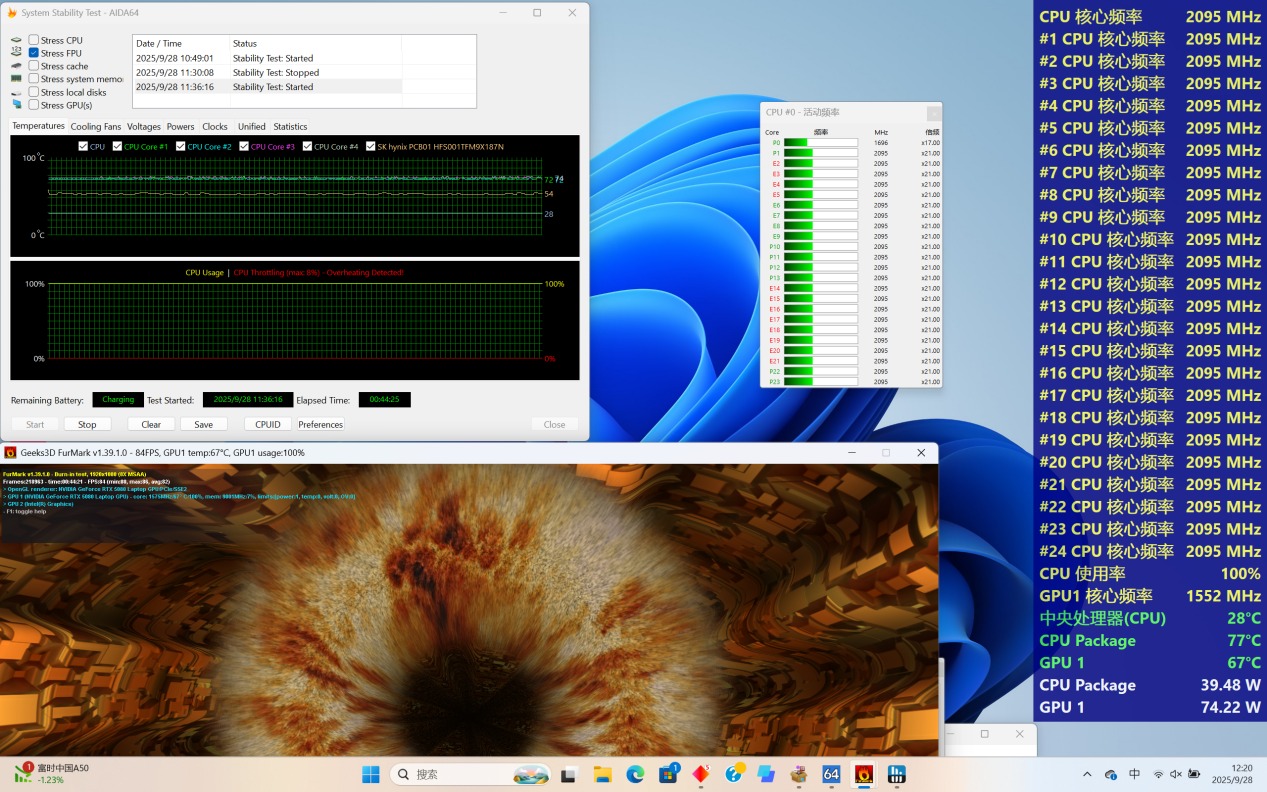Screen dimensions: 1267x792
Task: Open the Statistics tab
Action: pos(290,127)
